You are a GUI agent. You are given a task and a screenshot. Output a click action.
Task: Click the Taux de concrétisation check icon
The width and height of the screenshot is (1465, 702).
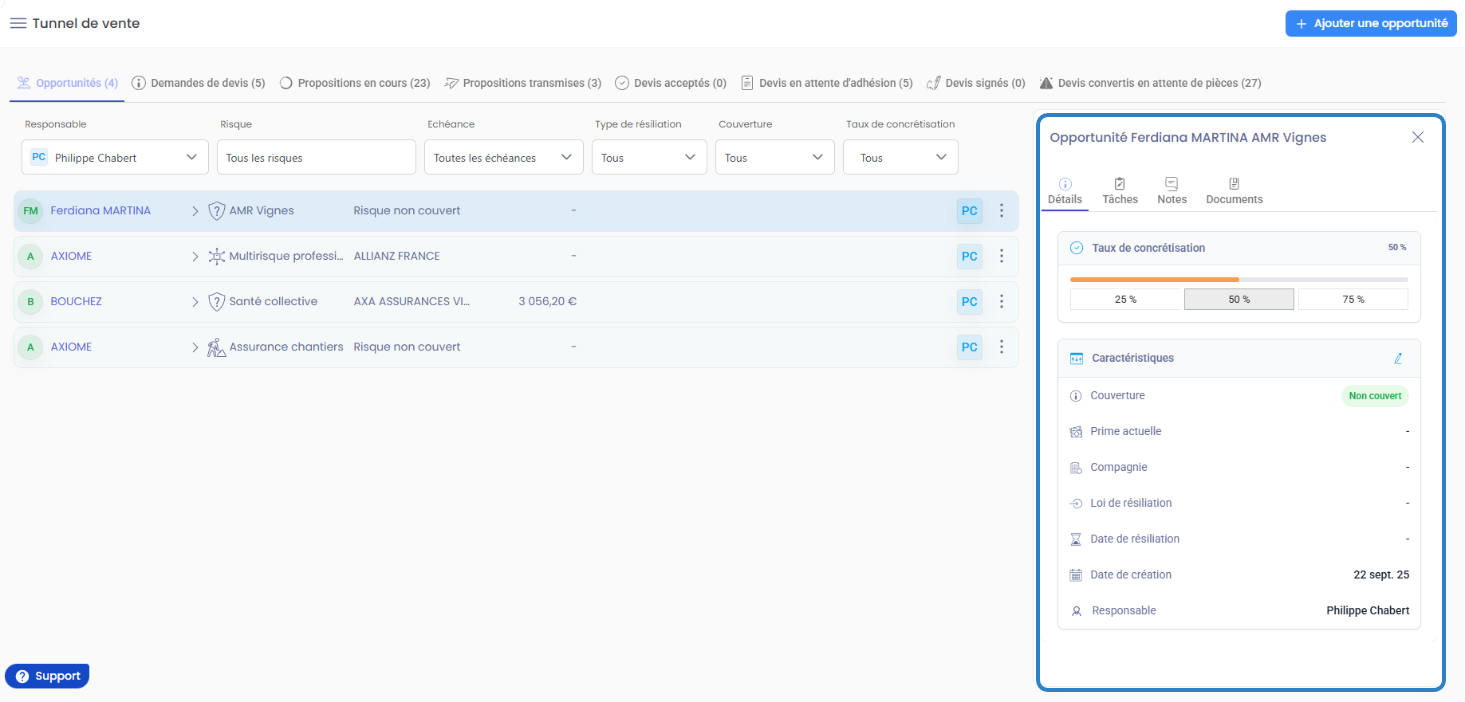(1076, 248)
